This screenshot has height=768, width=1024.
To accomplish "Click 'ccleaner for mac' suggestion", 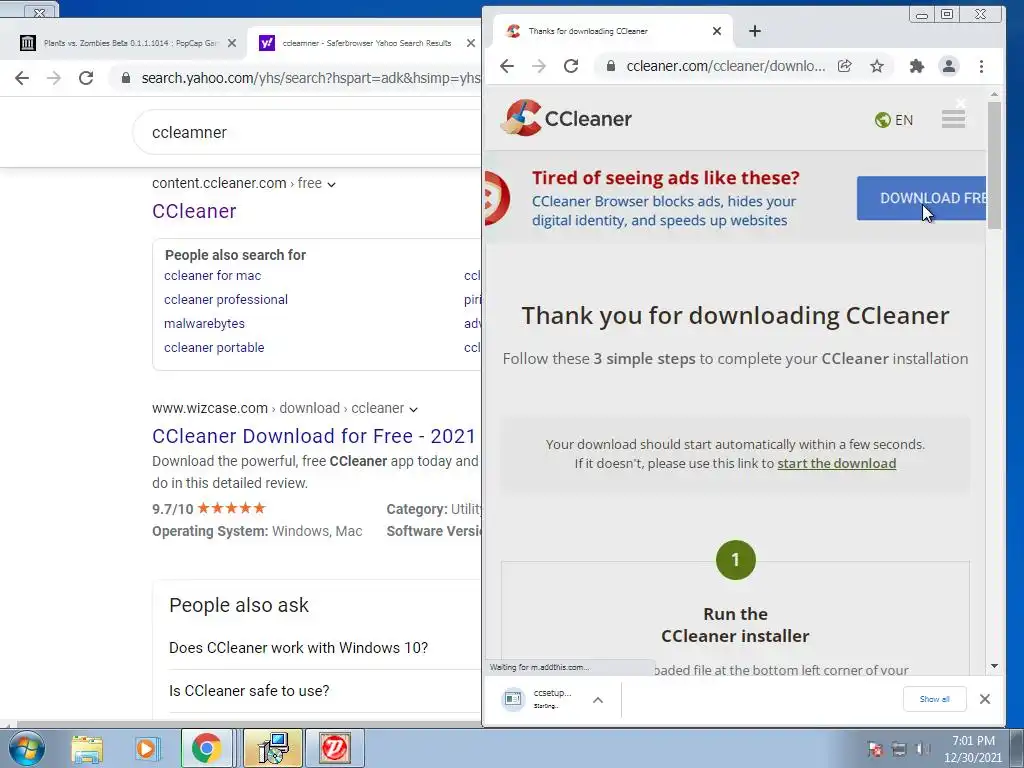I will (212, 276).
